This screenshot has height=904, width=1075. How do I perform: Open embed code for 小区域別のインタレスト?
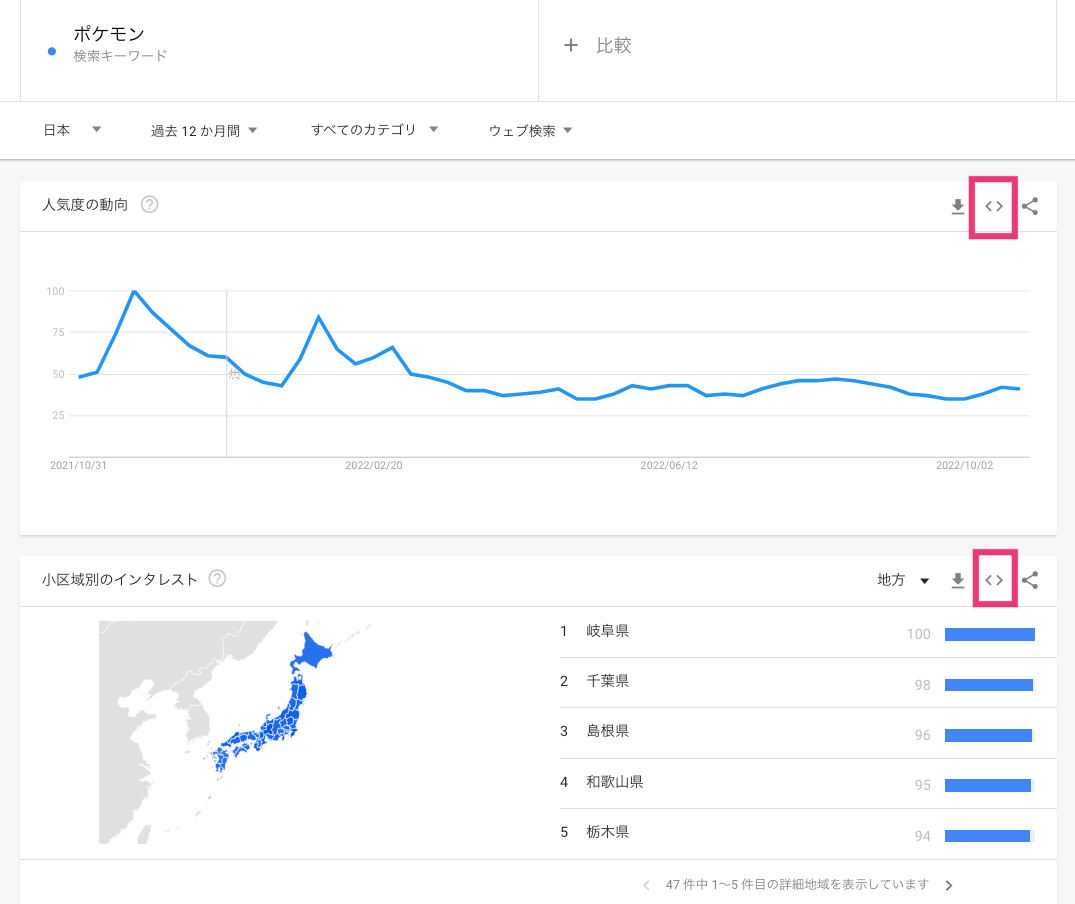click(994, 580)
